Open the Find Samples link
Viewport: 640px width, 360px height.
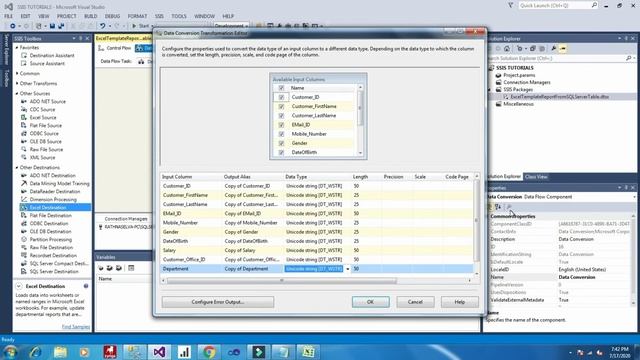76,327
